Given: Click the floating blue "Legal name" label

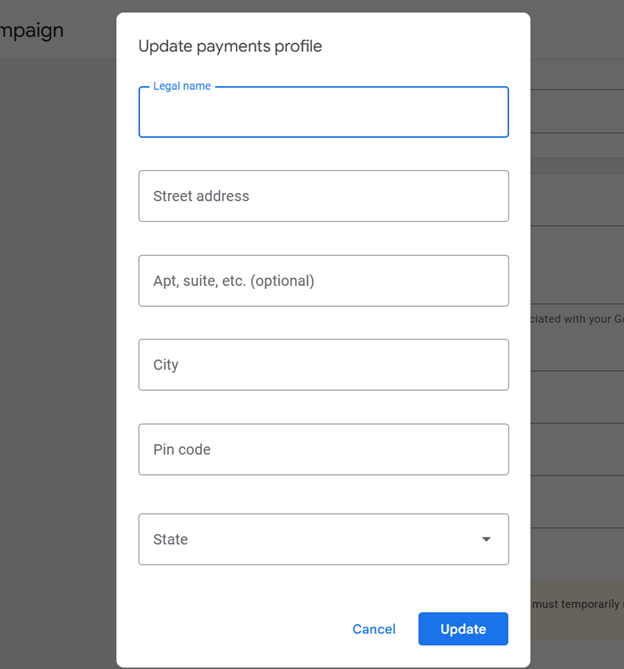Looking at the screenshot, I should pyautogui.click(x=182, y=86).
